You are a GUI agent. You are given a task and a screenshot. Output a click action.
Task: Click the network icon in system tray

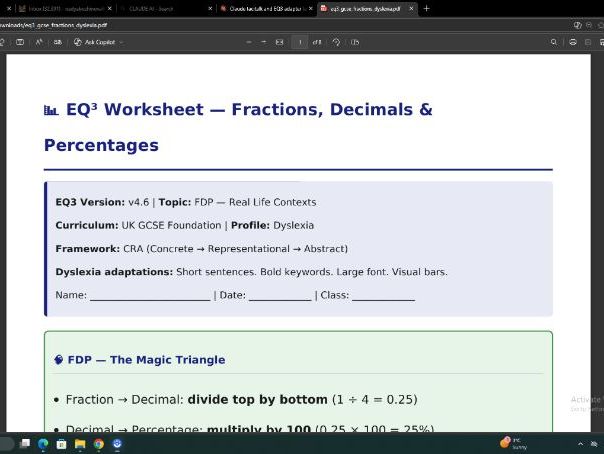point(594,444)
